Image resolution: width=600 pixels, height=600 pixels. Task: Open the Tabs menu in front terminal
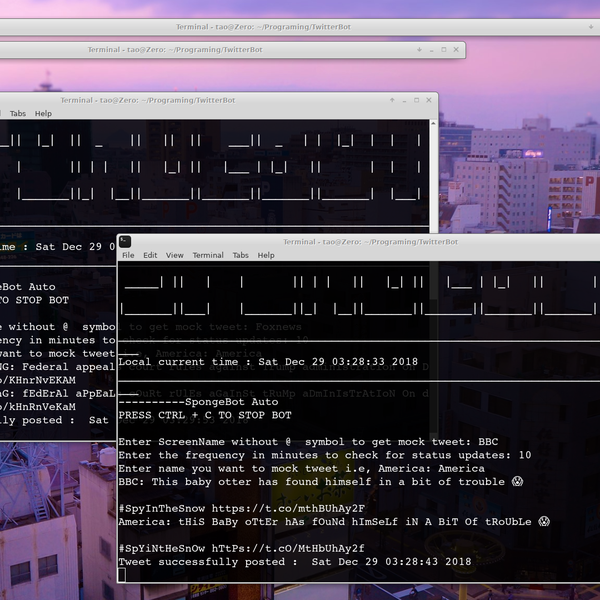[240, 255]
